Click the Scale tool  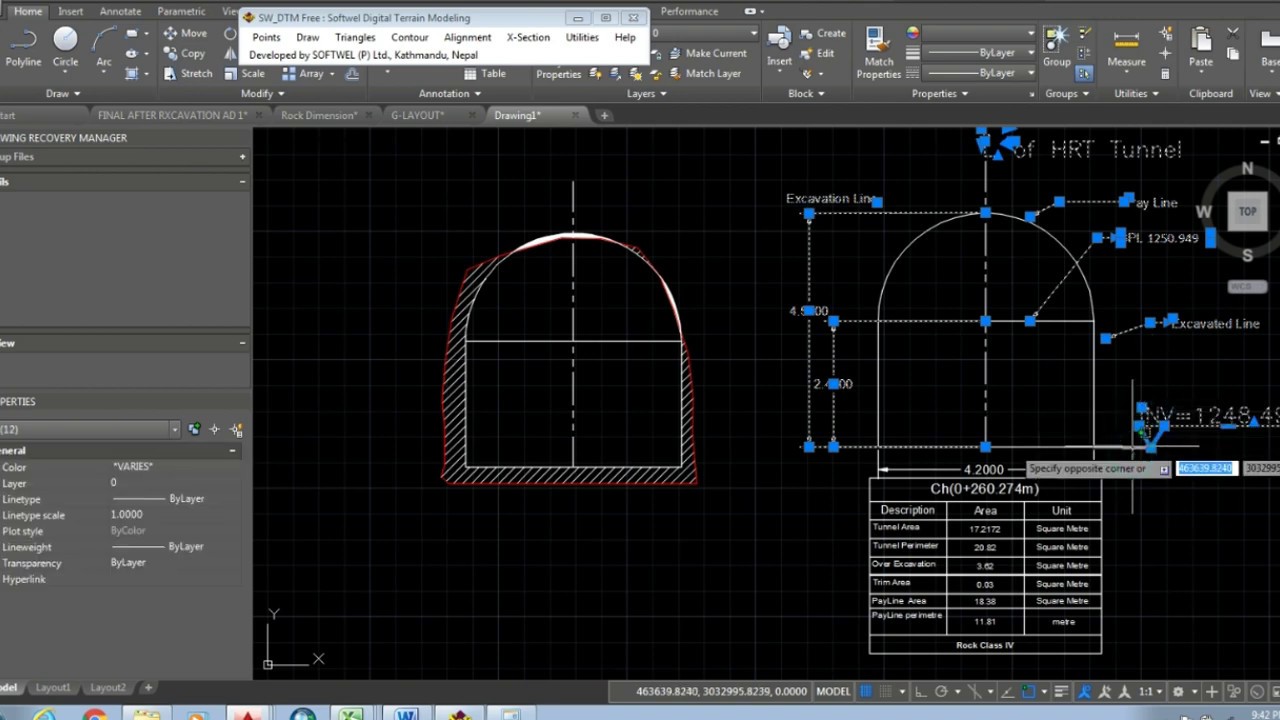[245, 73]
